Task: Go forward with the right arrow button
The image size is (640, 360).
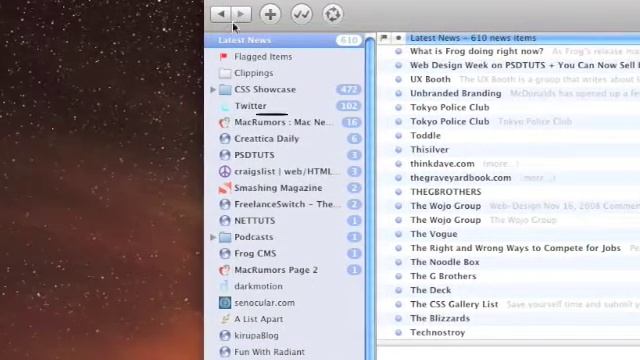Action: (x=241, y=14)
